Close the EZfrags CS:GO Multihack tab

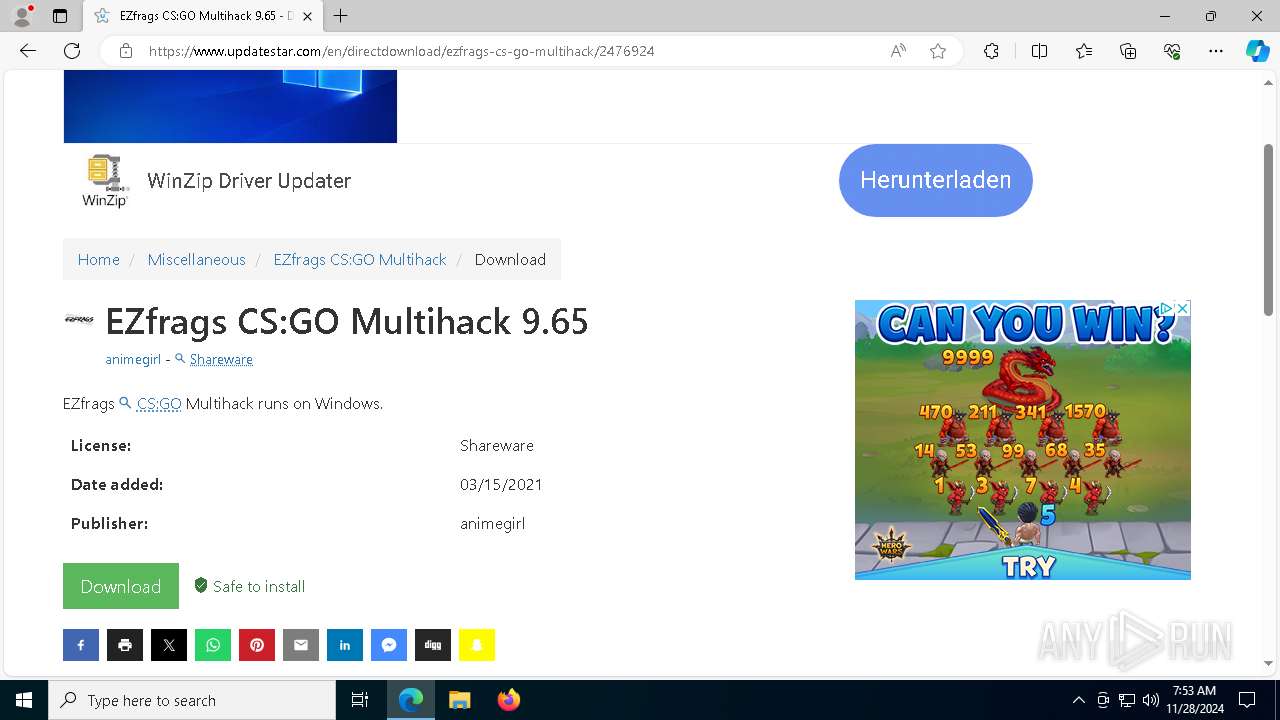point(308,16)
